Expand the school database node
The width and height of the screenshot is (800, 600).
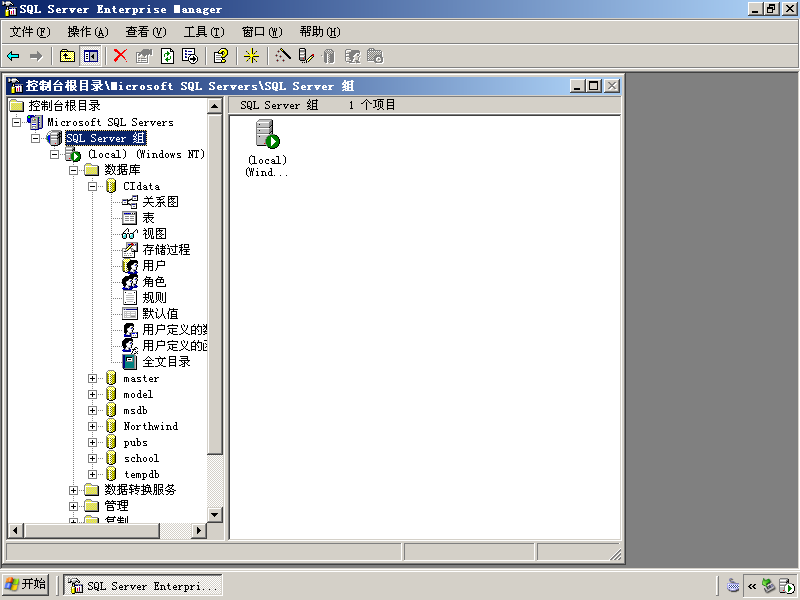(x=92, y=458)
